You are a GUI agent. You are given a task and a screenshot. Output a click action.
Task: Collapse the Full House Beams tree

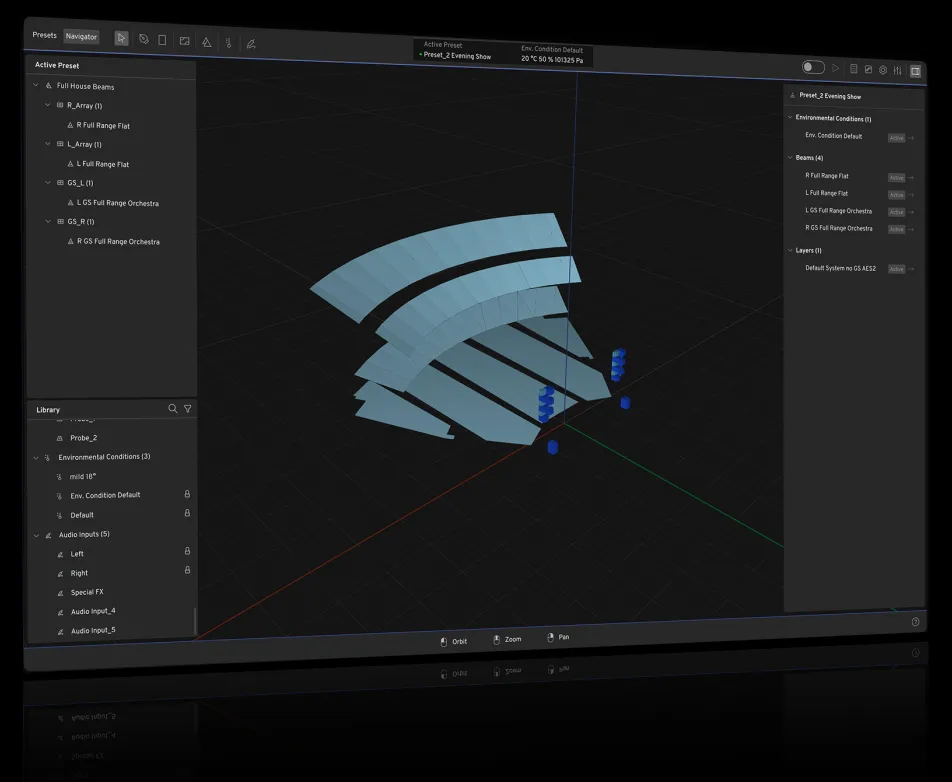pyautogui.click(x=37, y=86)
